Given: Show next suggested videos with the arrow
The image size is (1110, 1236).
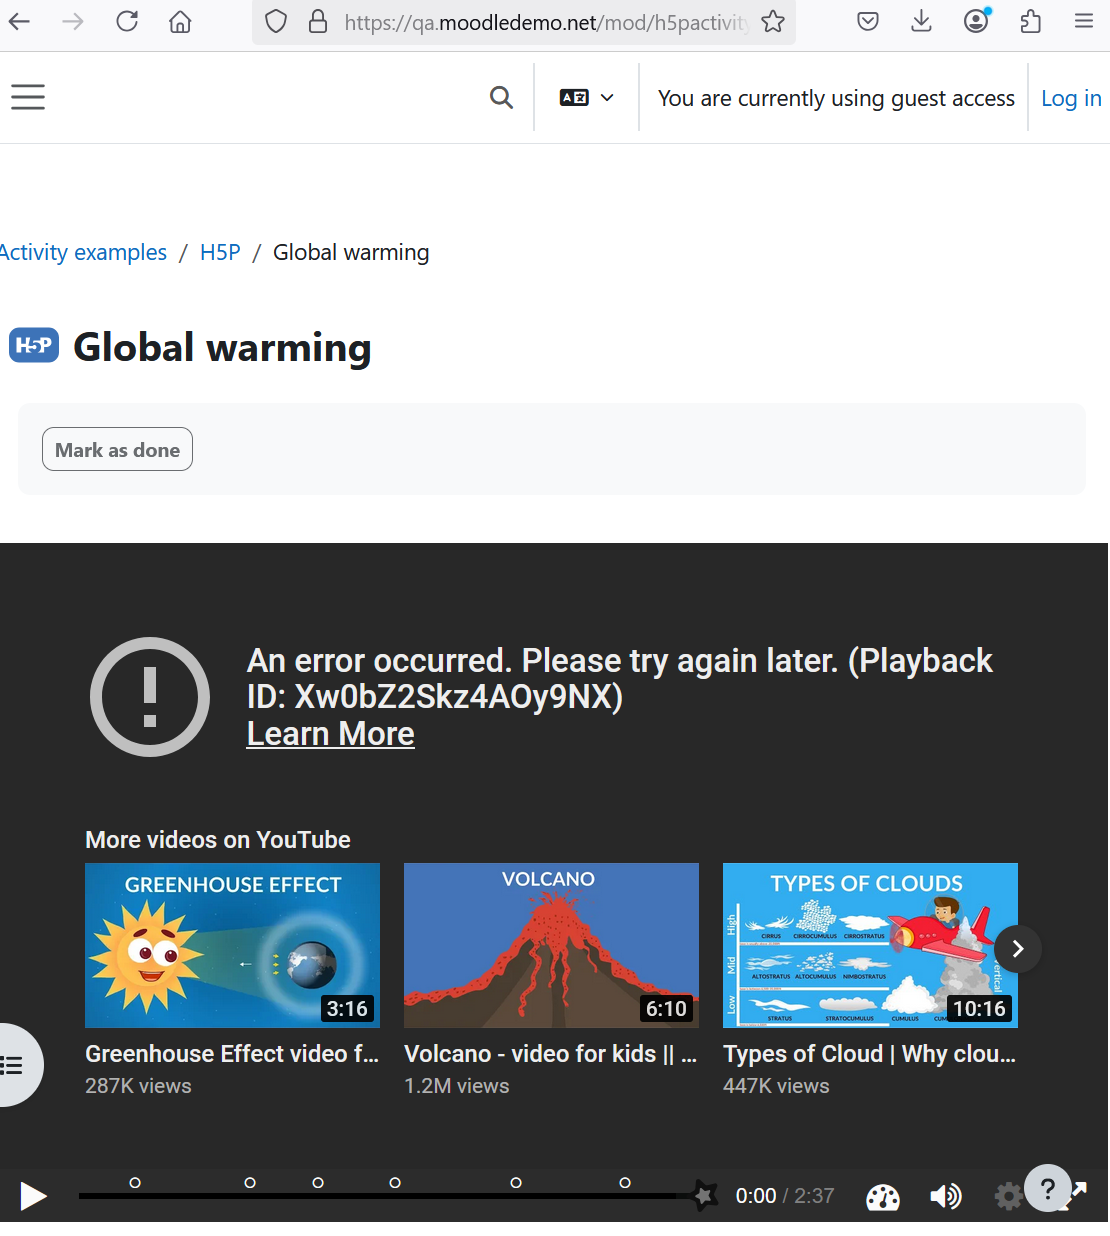Looking at the screenshot, I should tap(1018, 949).
